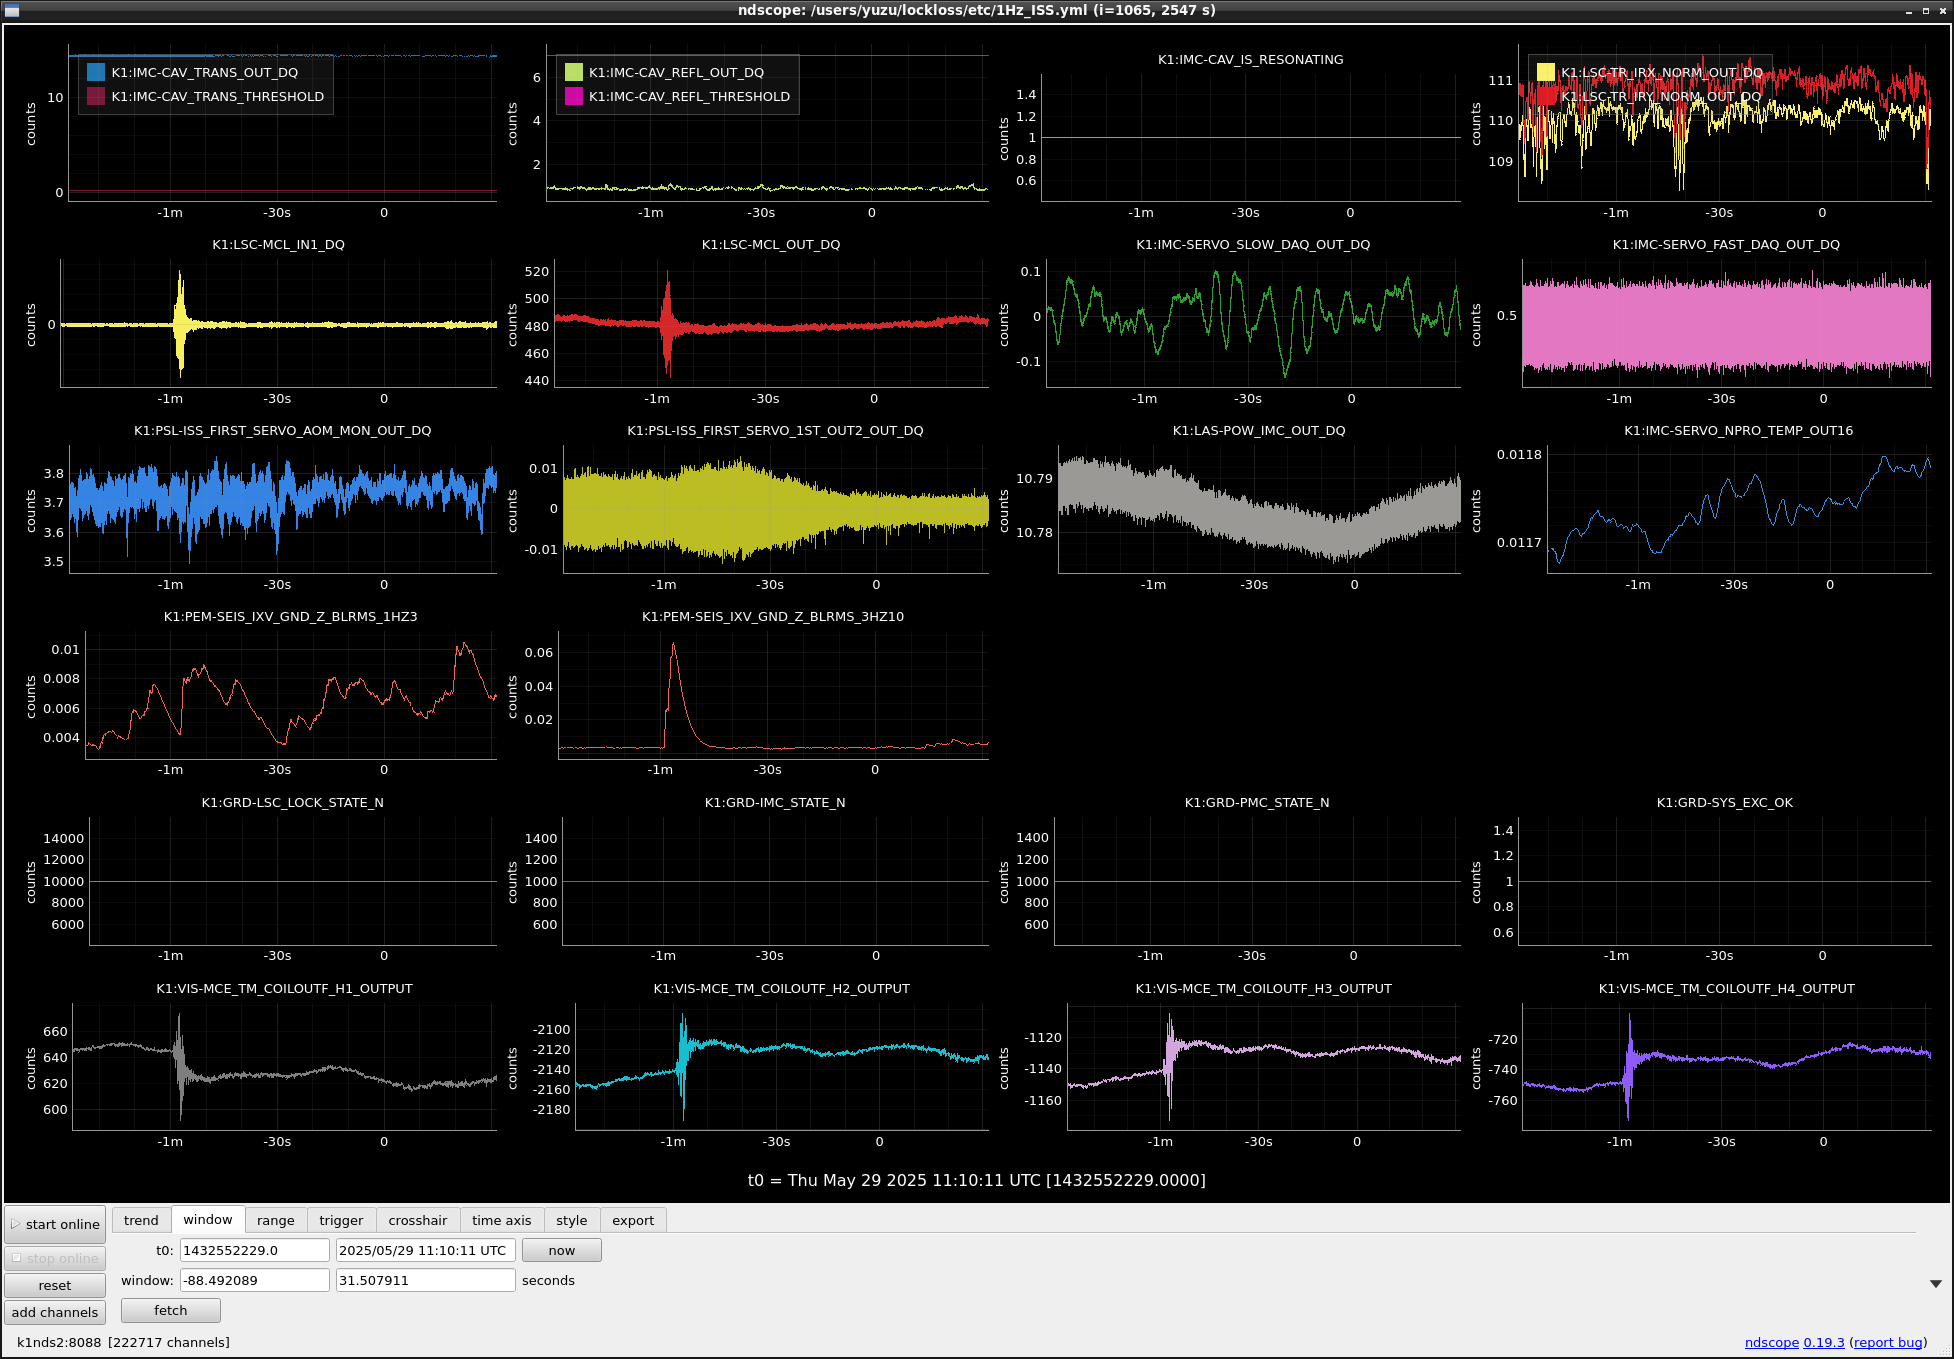1954x1359 pixels.
Task: Open the 0.19.3 version link
Action: pyautogui.click(x=1824, y=1342)
